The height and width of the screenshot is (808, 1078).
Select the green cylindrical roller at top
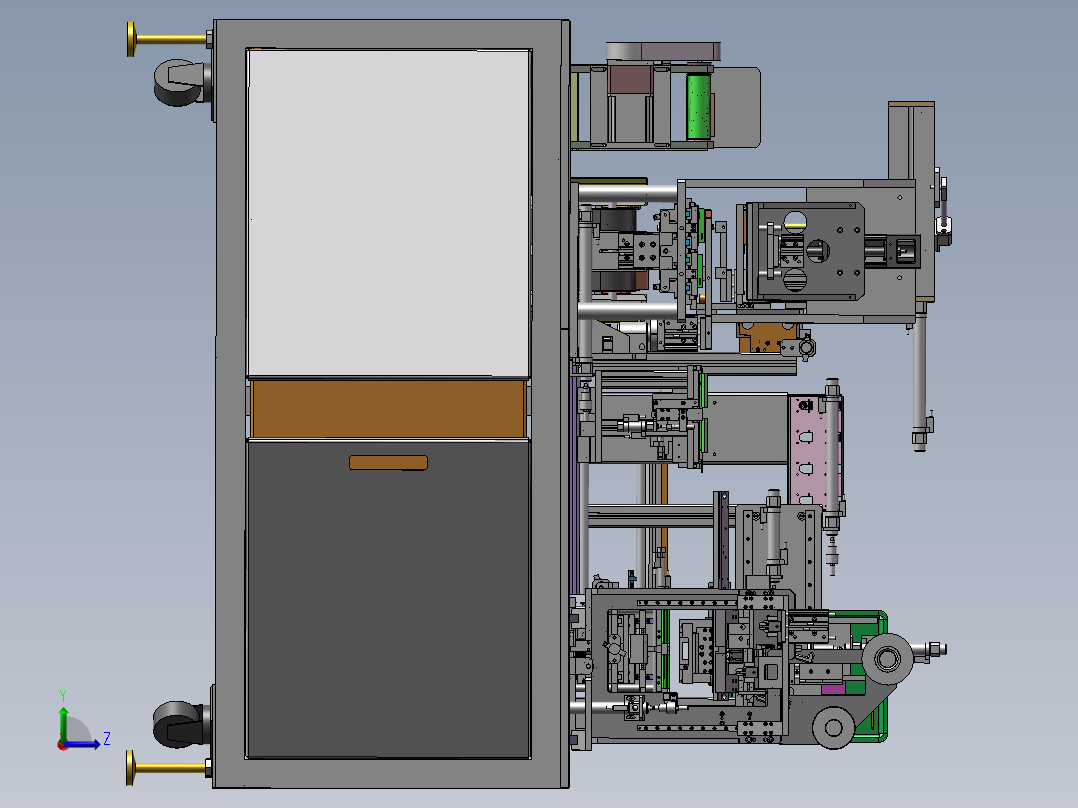(x=699, y=107)
